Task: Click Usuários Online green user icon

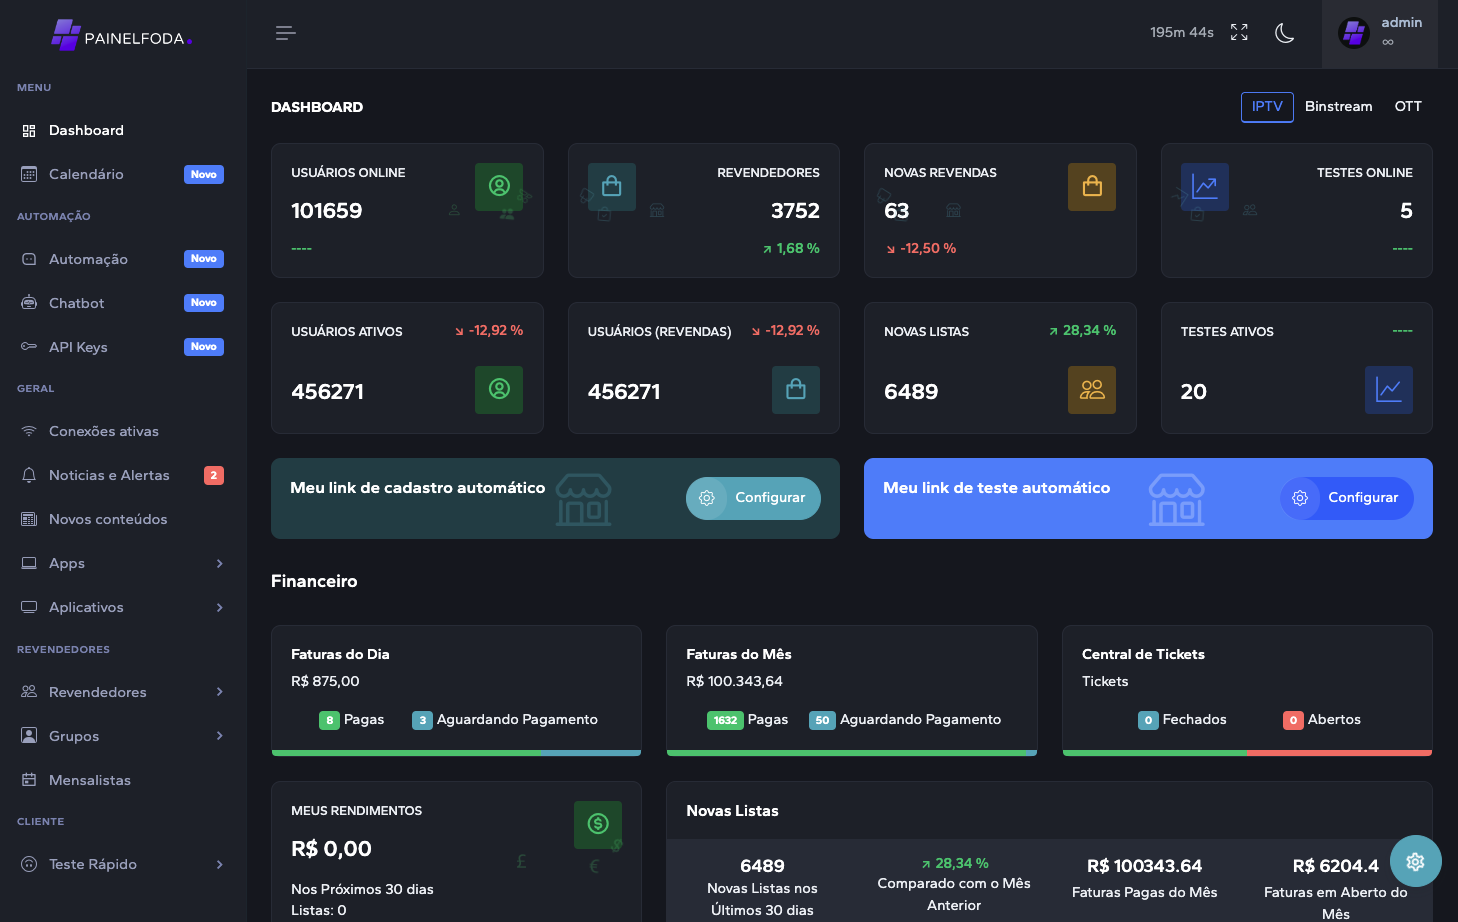Action: tap(499, 186)
